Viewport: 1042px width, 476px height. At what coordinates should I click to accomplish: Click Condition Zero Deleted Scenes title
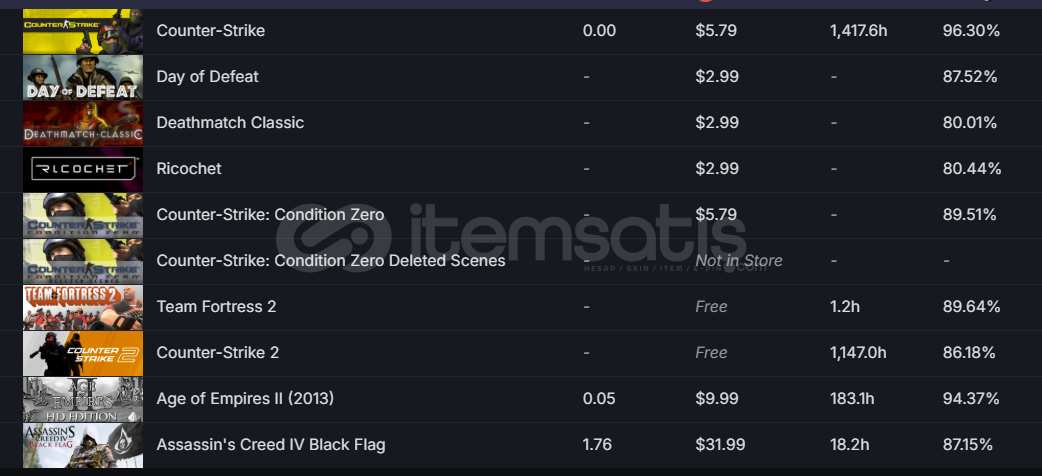click(331, 261)
